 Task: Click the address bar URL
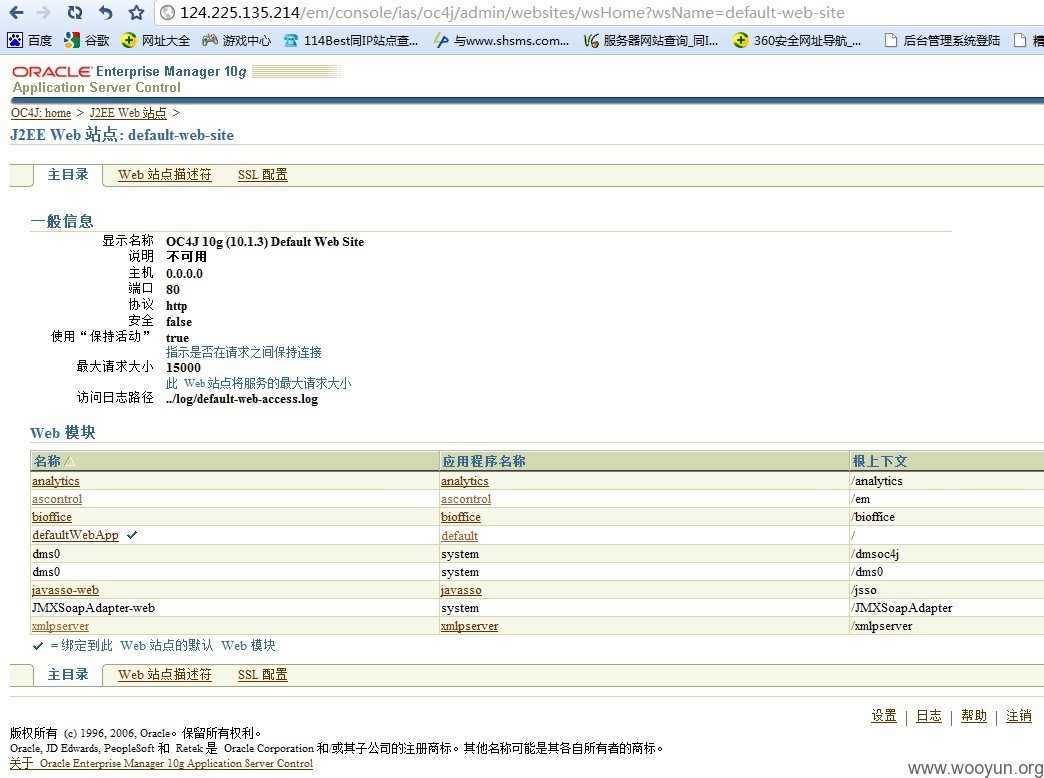tap(511, 13)
